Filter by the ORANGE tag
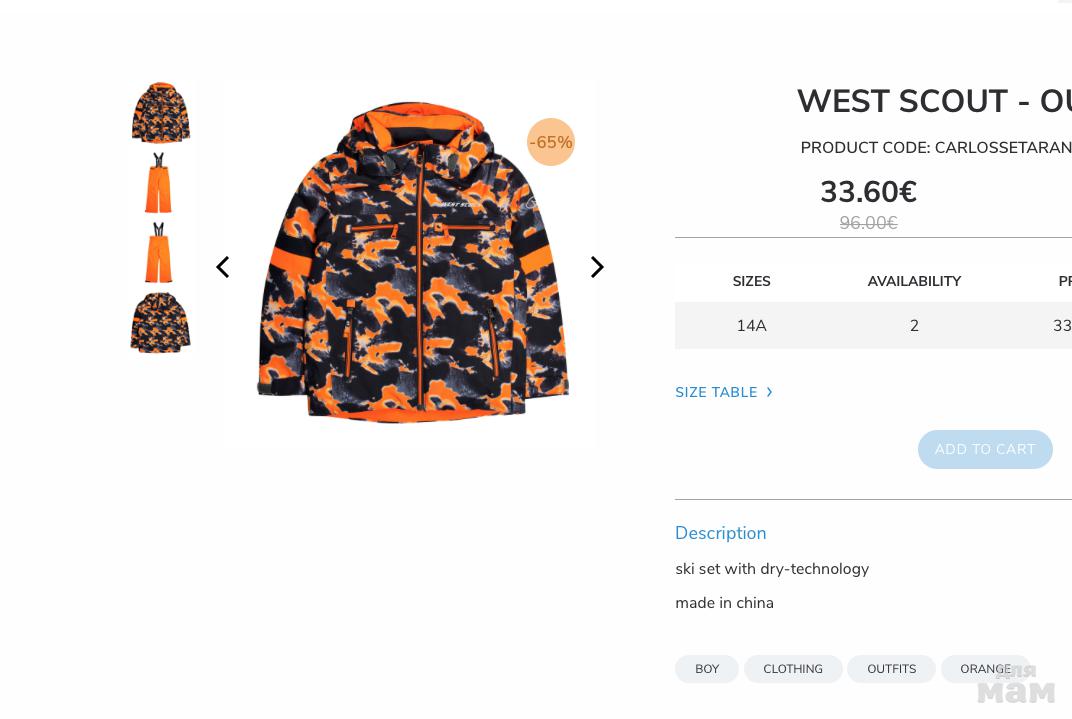The image size is (1072, 719). click(984, 669)
